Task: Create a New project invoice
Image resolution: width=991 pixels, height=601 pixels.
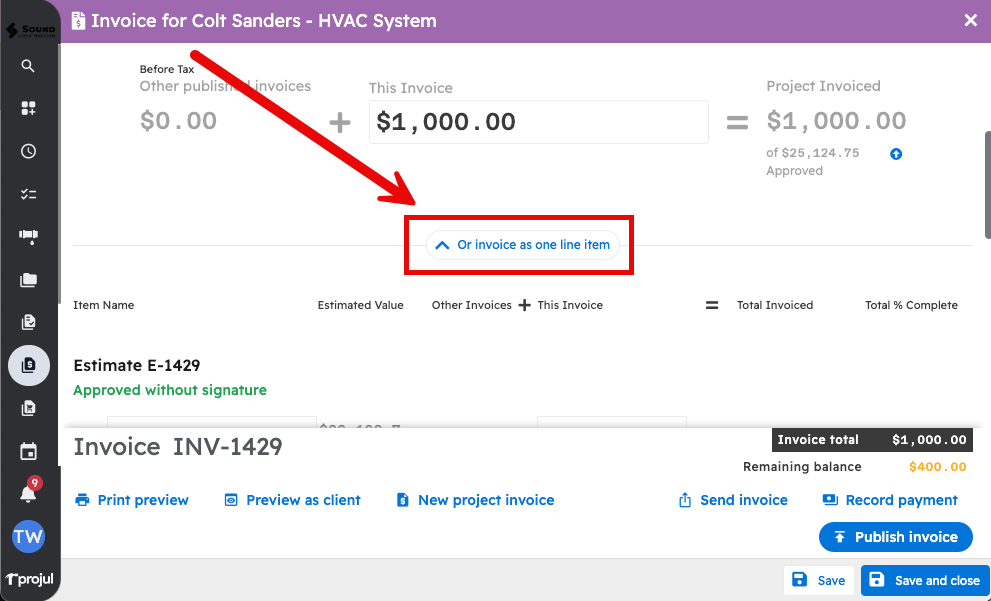Action: click(475, 500)
